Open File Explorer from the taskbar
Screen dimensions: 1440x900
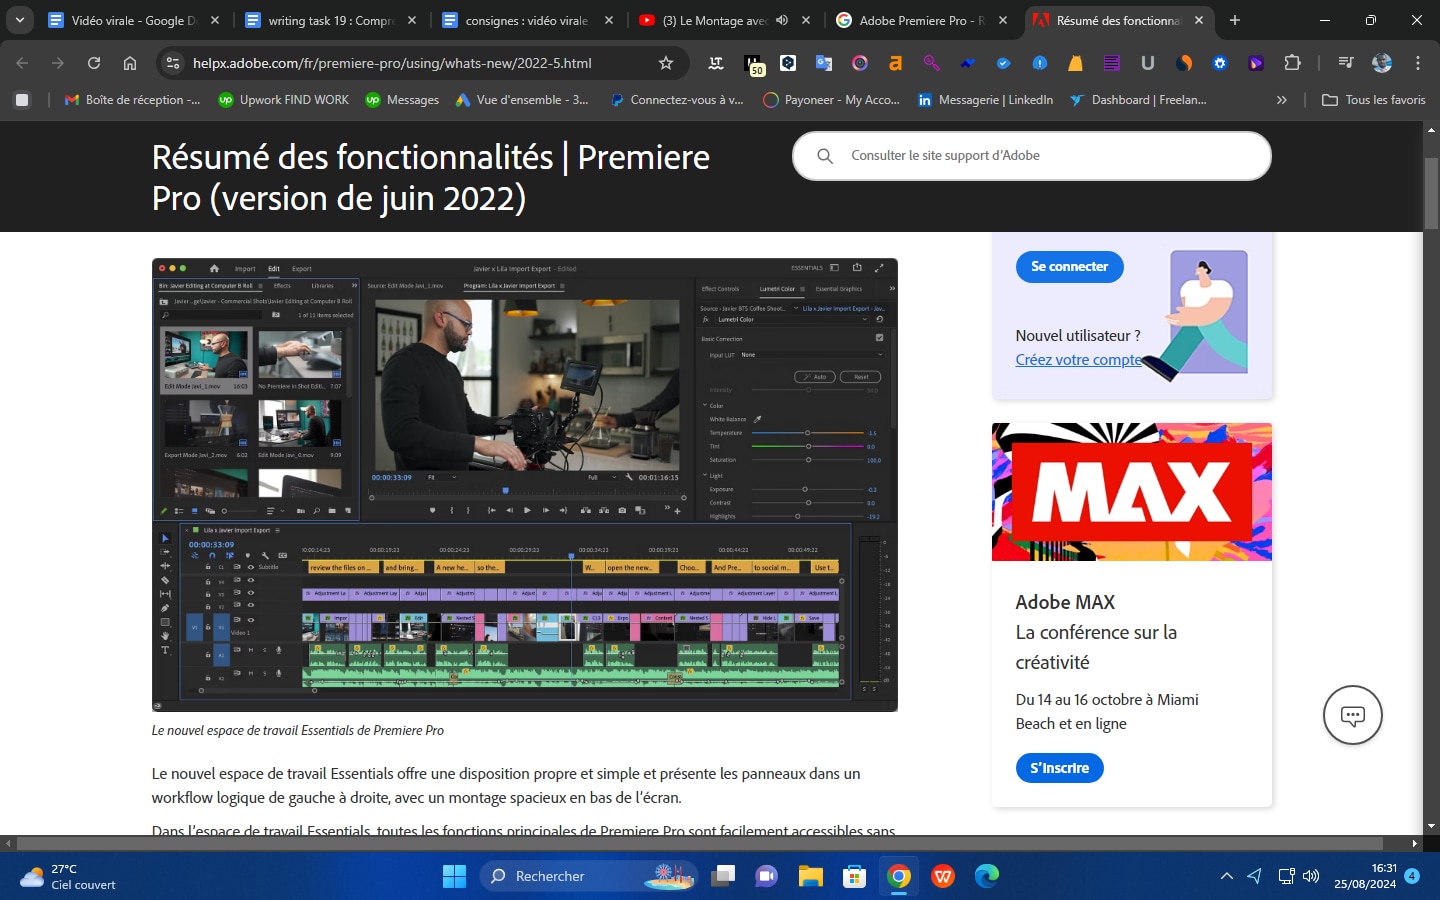(x=811, y=877)
